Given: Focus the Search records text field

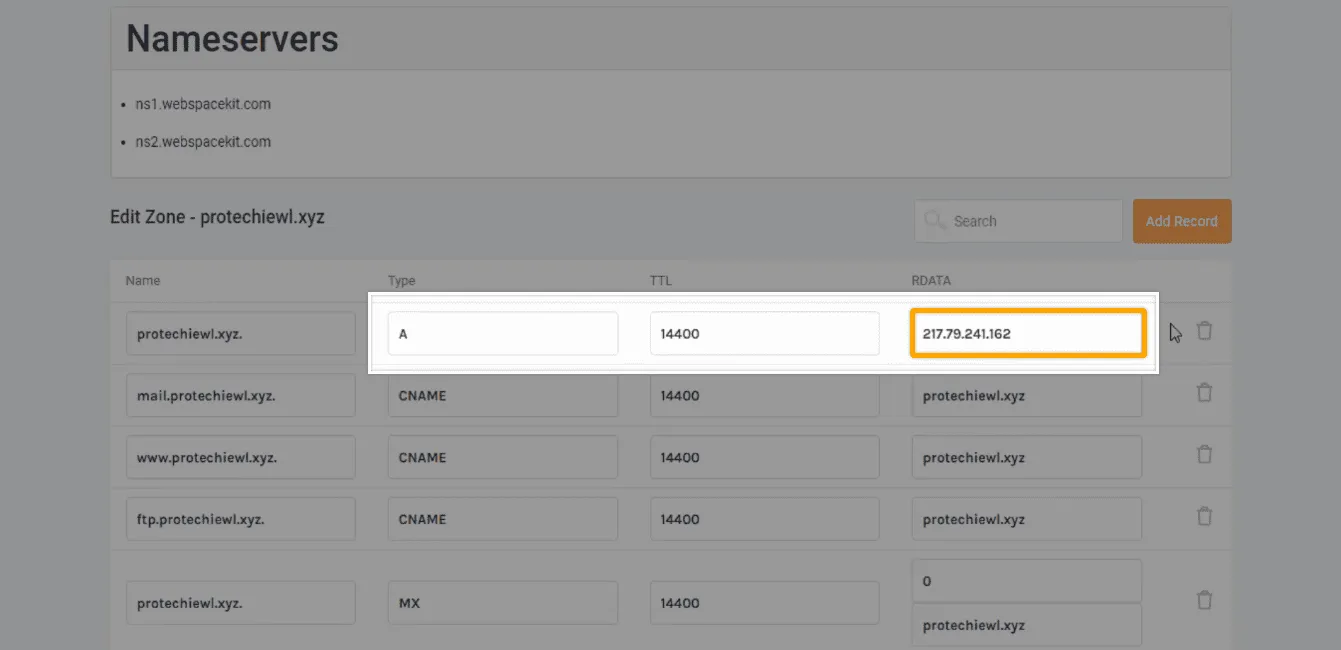Looking at the screenshot, I should (x=1030, y=221).
